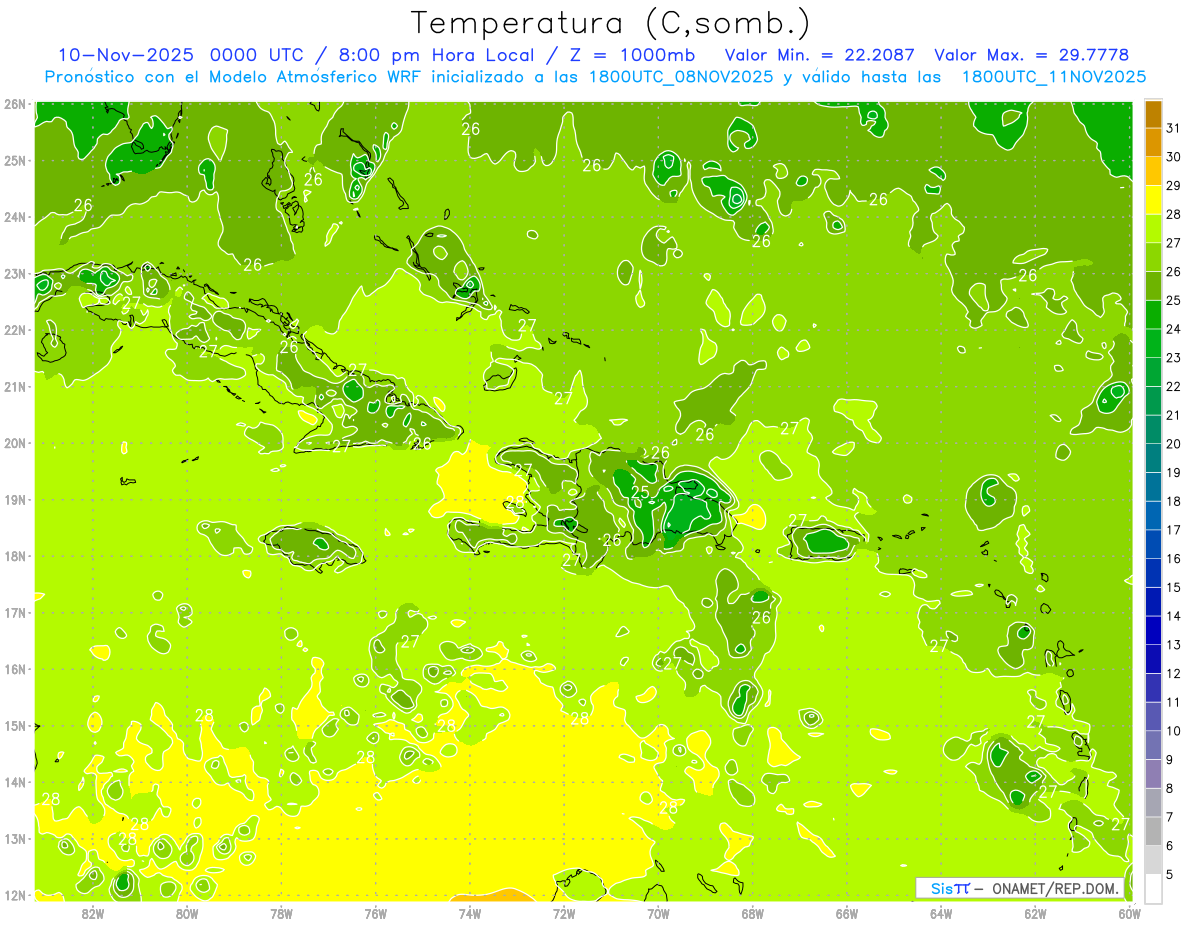This screenshot has width=1200, height=927.
Task: Click the '68W' longitude axis label
Action: (753, 913)
